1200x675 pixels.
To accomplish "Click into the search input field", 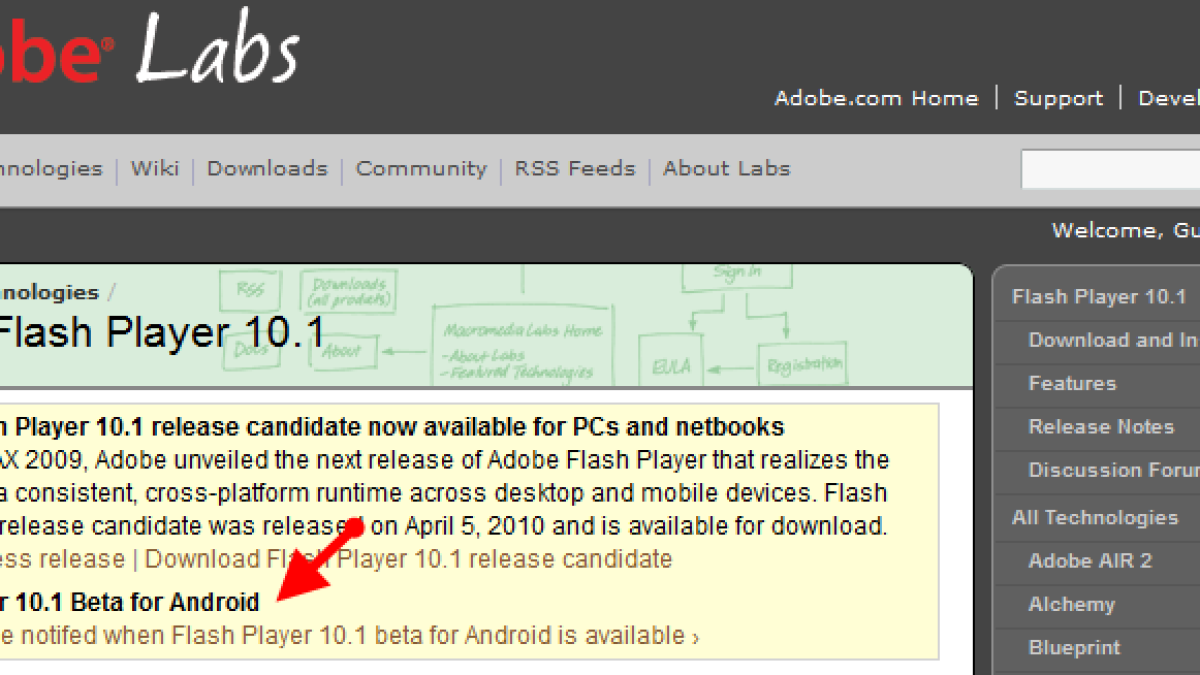I will tap(1110, 170).
